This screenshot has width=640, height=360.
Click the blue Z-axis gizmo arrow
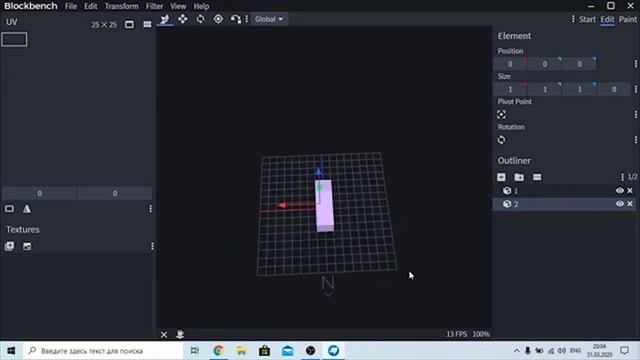319,171
